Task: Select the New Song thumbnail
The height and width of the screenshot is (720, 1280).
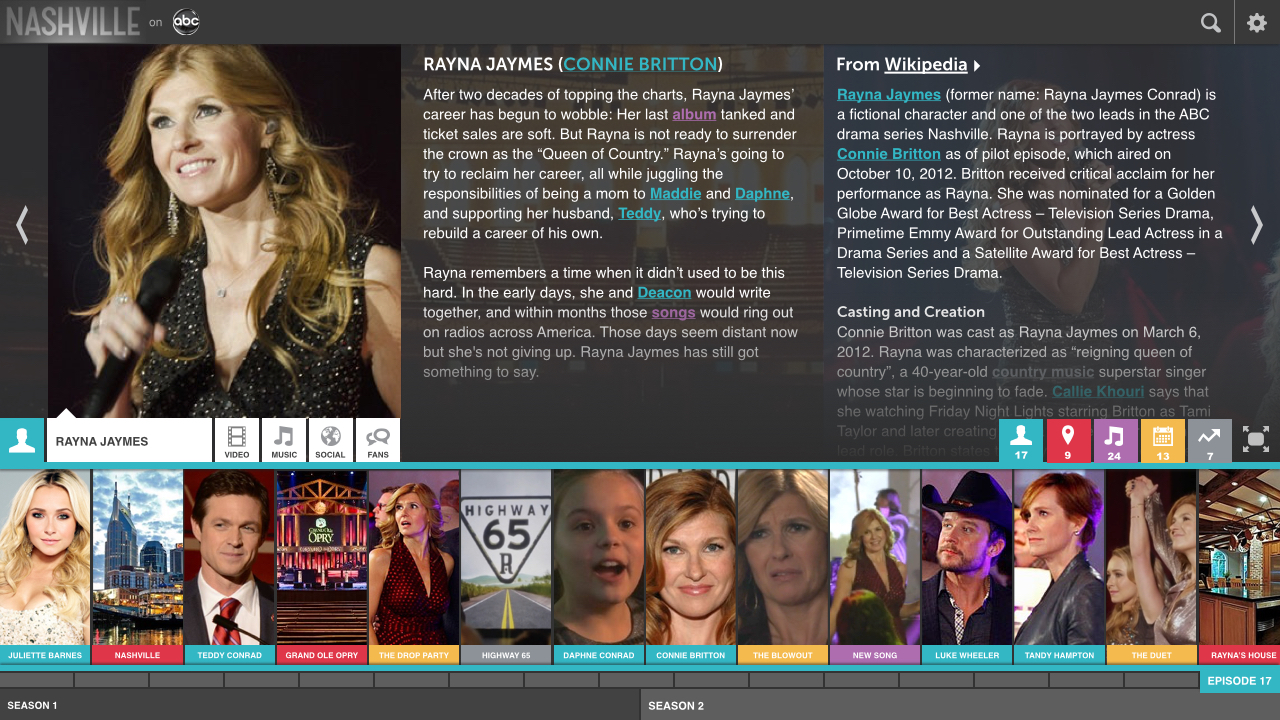Action: (x=875, y=567)
